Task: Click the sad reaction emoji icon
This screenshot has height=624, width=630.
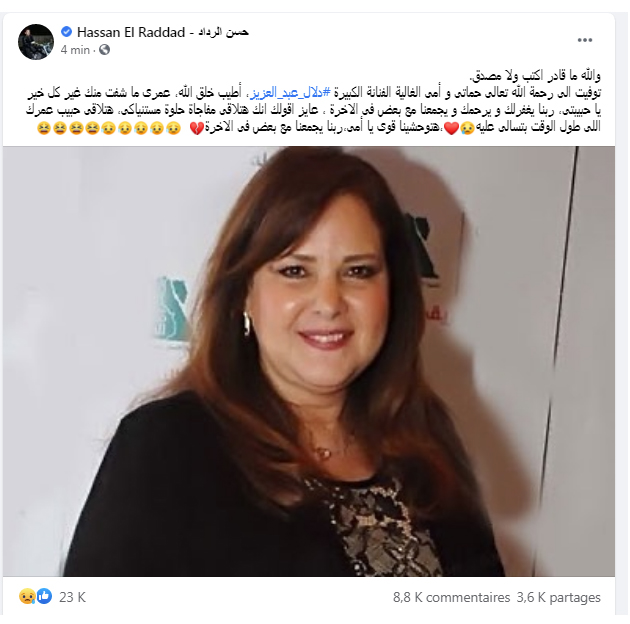Action: [x=27, y=596]
